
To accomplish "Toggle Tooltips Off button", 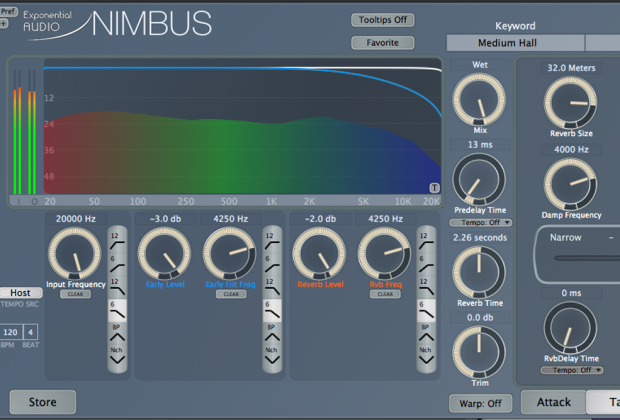I will [x=382, y=20].
